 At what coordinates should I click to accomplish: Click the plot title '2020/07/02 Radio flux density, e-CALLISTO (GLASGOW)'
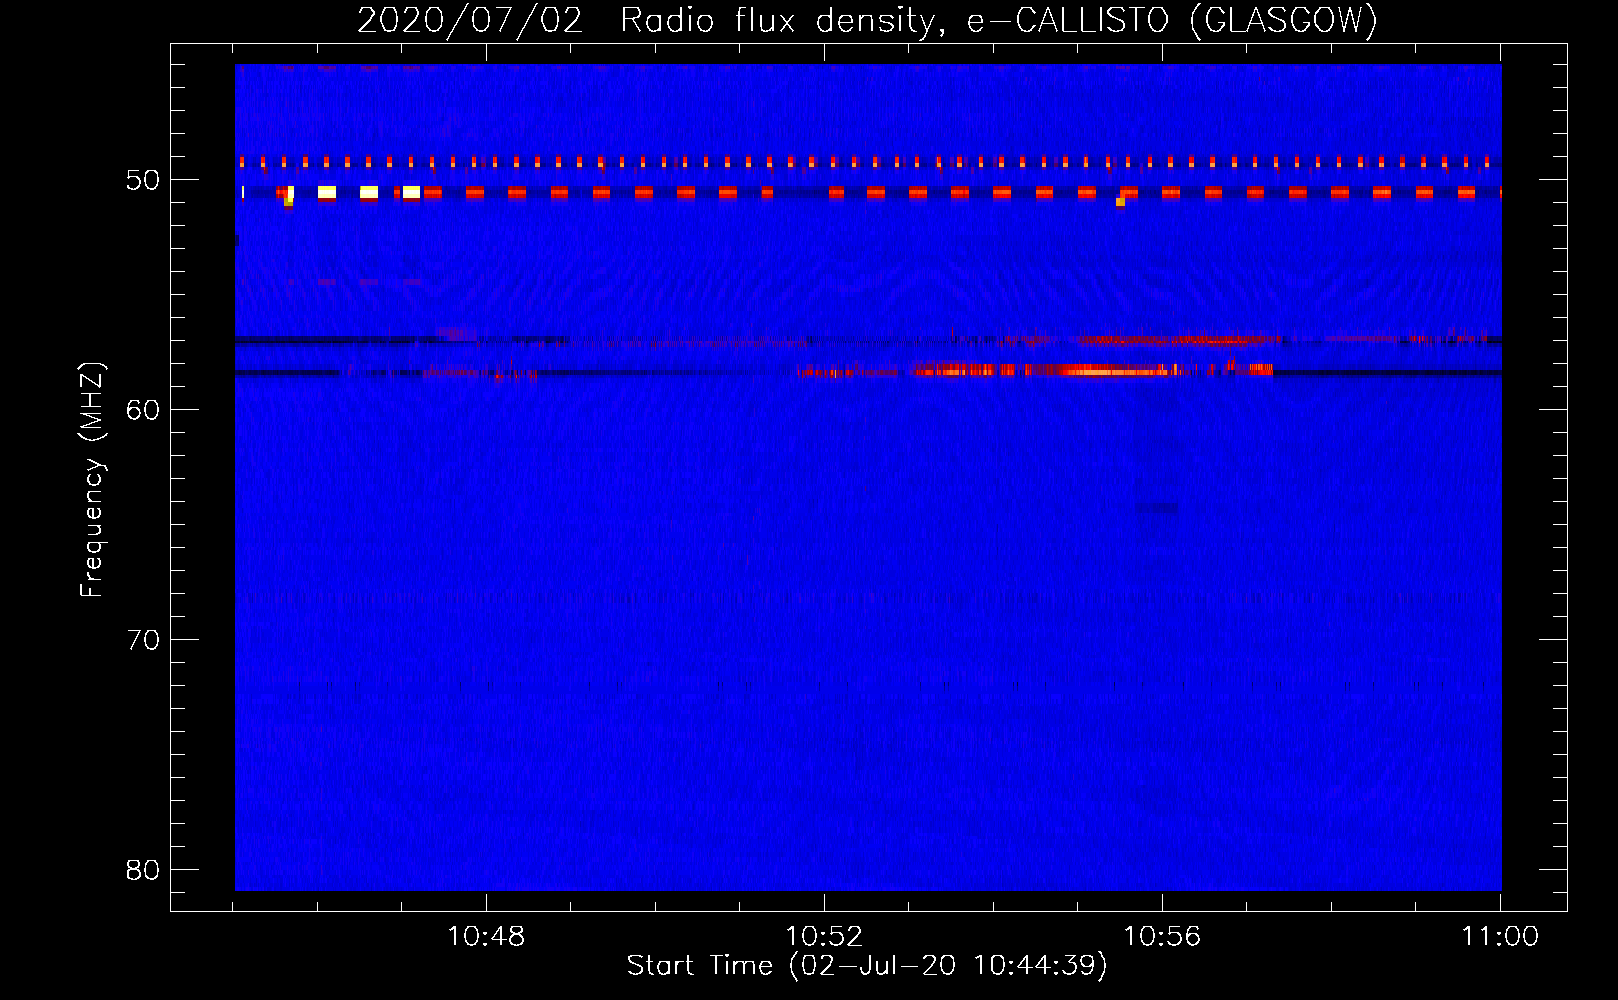click(867, 20)
